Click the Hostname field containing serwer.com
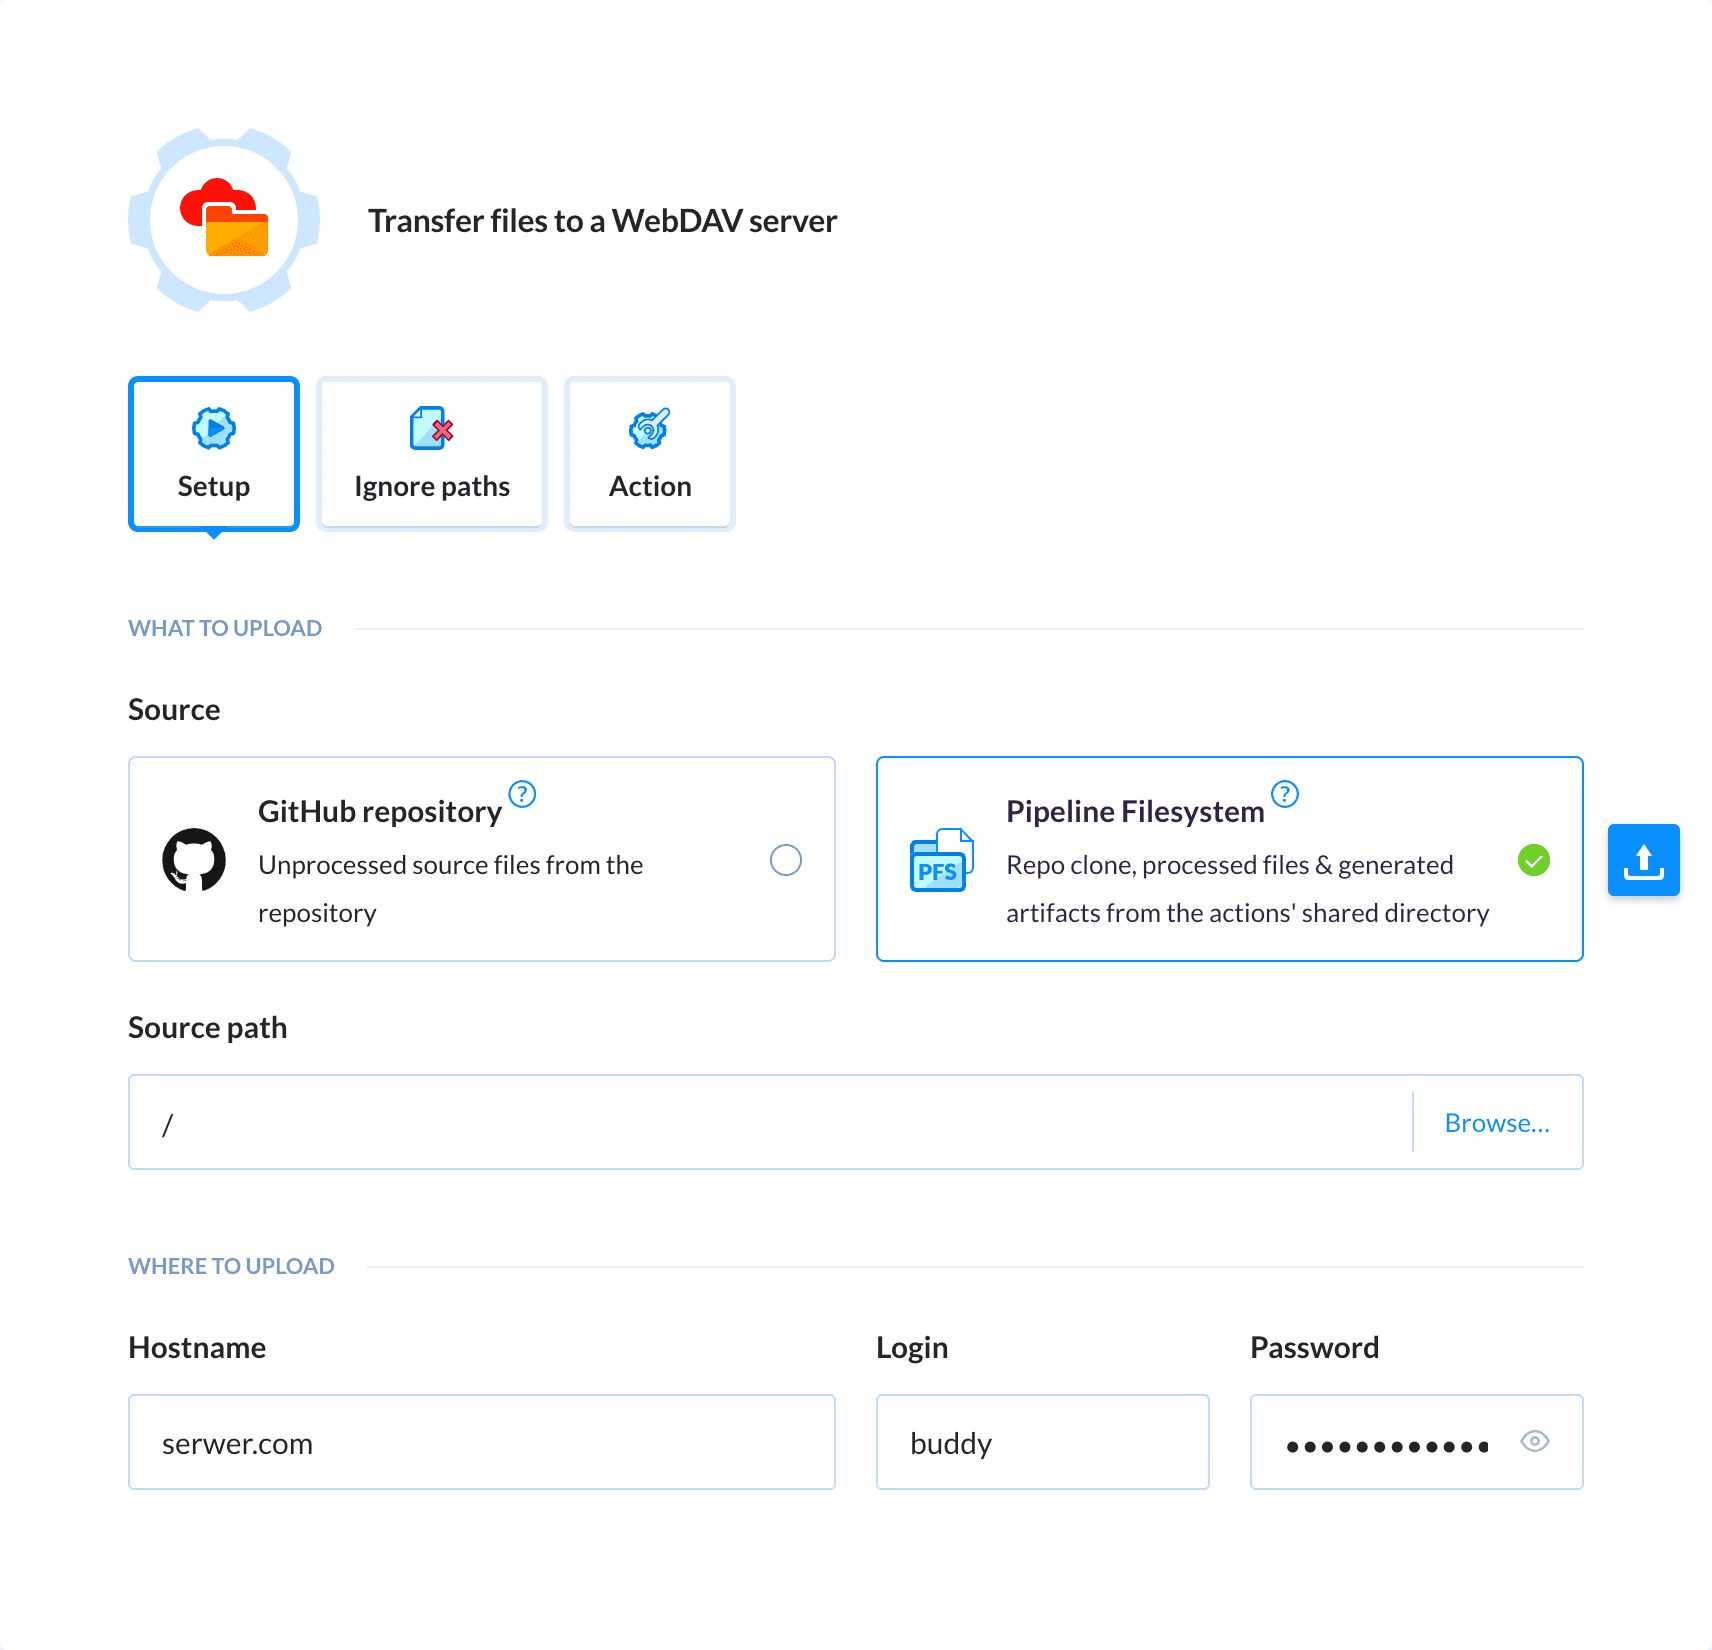This screenshot has width=1712, height=1650. (482, 1443)
